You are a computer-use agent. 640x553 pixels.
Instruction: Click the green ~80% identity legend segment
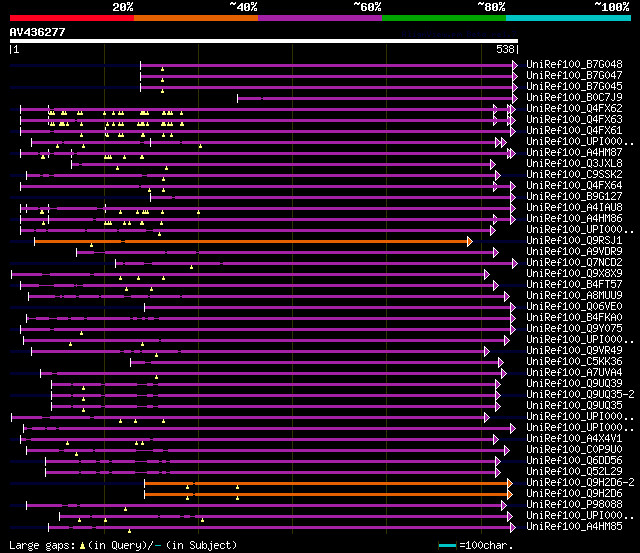[x=444, y=18]
